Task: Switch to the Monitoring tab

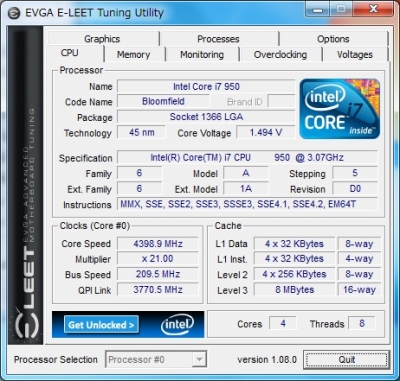Action: click(x=202, y=54)
